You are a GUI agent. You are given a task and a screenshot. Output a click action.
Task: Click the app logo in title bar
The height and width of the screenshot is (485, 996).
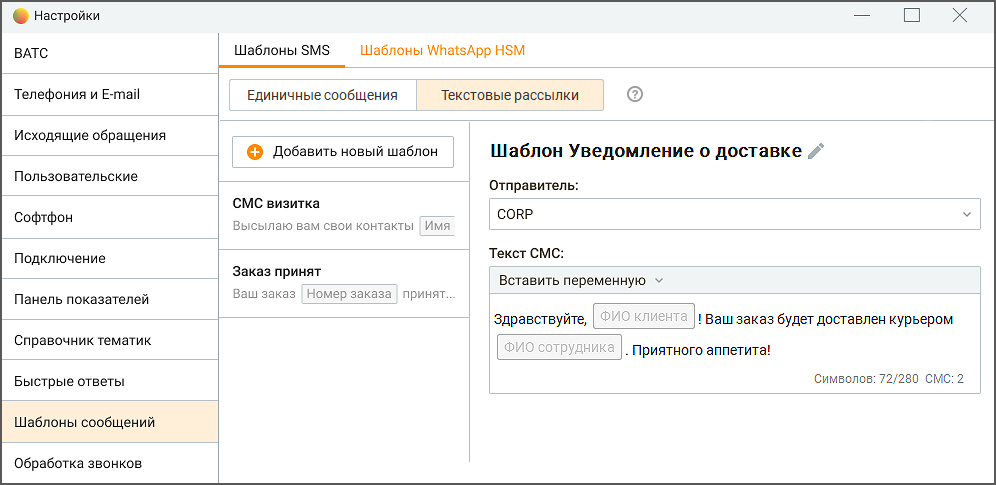(20, 16)
